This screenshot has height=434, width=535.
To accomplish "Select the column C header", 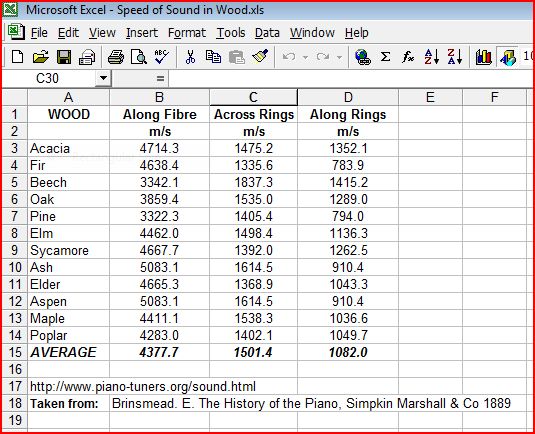I will 253,97.
